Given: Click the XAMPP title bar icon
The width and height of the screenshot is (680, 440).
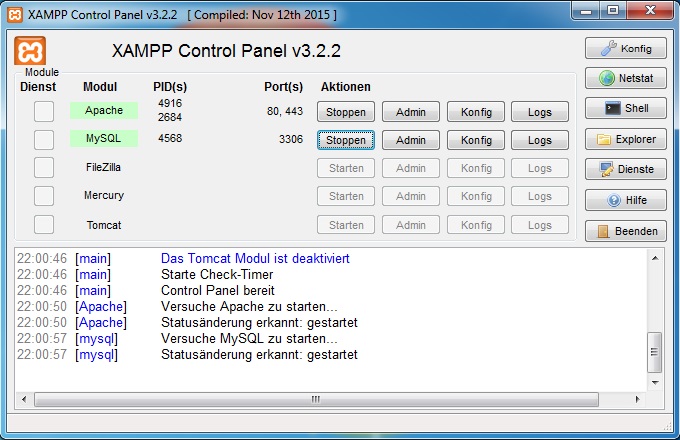Looking at the screenshot, I should (15, 15).
